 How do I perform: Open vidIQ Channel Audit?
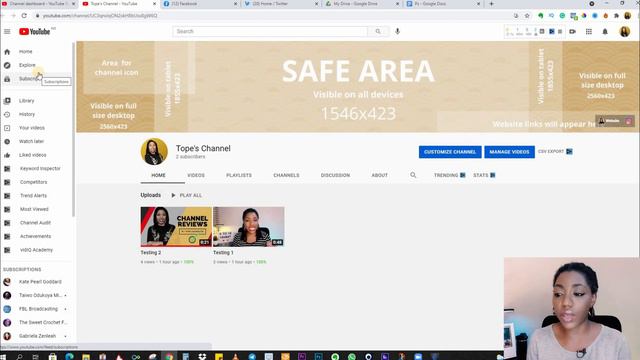[37, 223]
